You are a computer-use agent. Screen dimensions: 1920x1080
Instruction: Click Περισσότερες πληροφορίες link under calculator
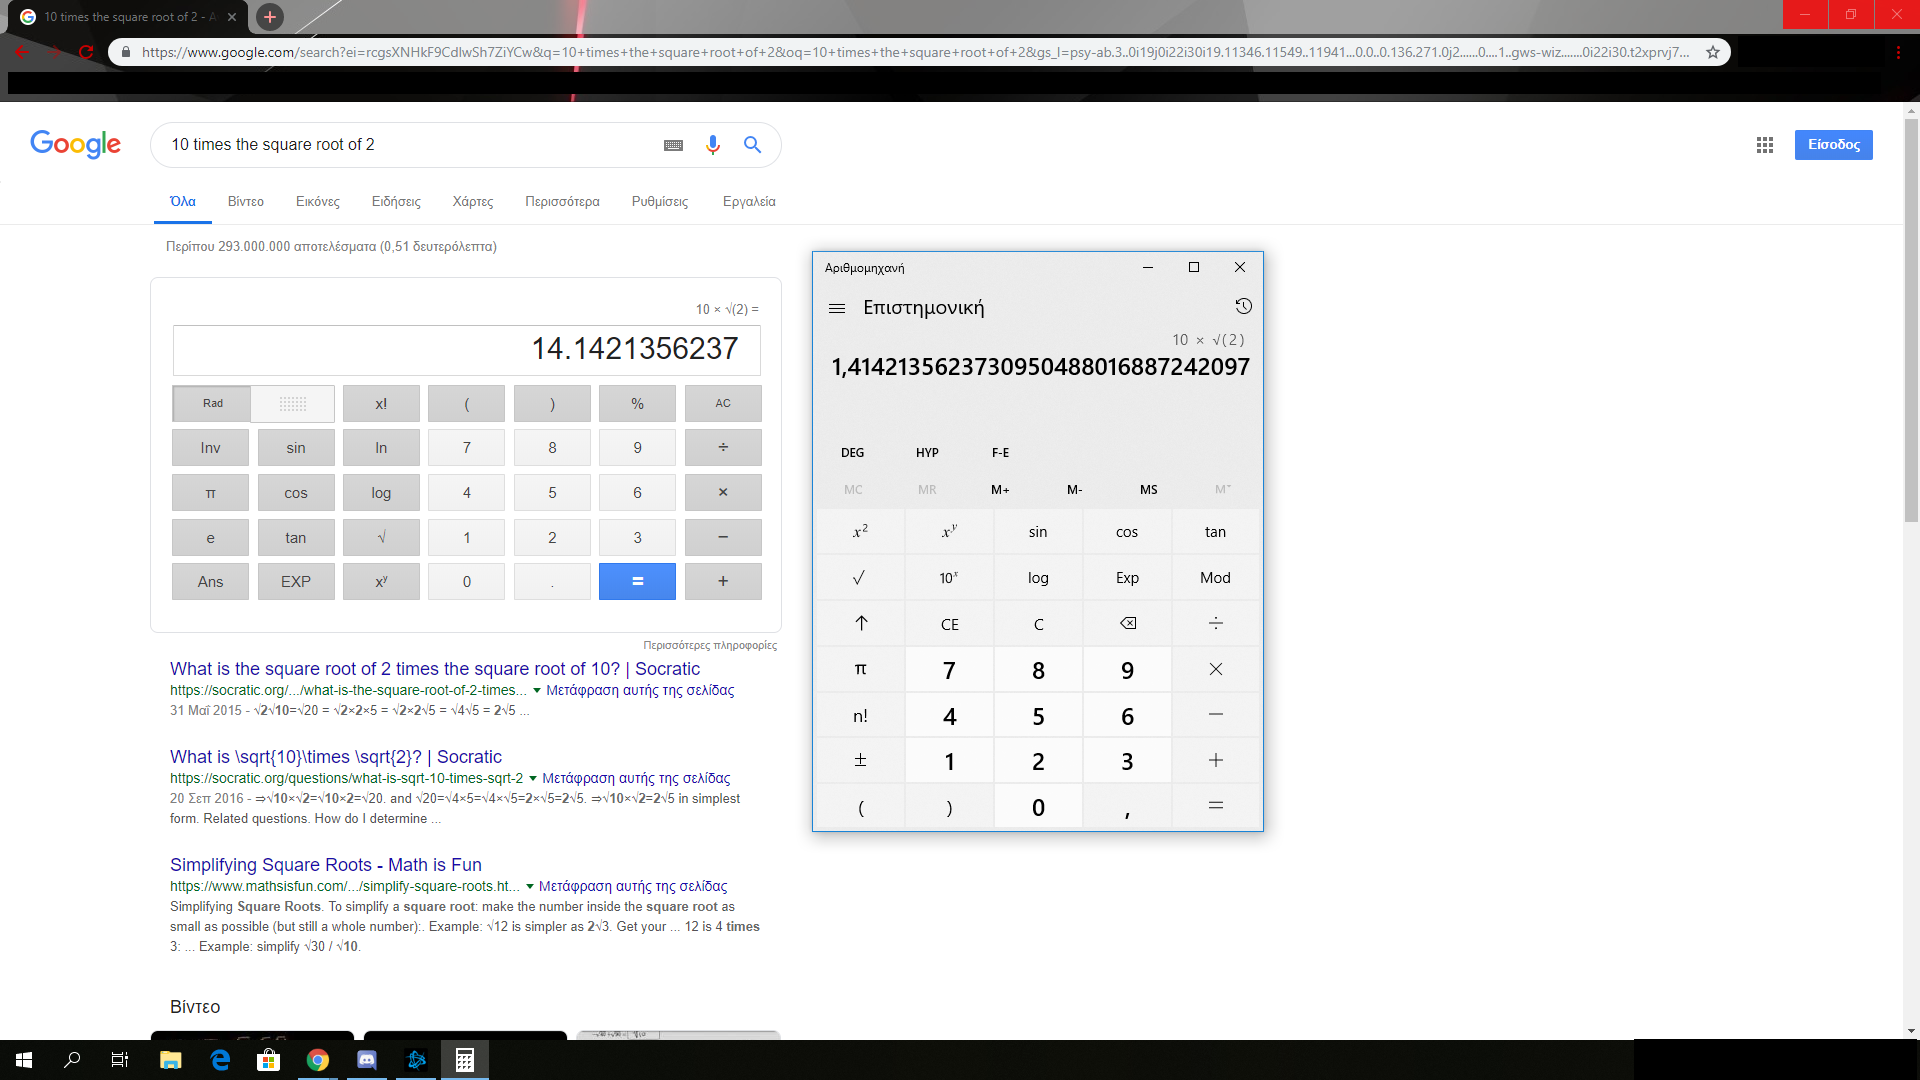710,645
